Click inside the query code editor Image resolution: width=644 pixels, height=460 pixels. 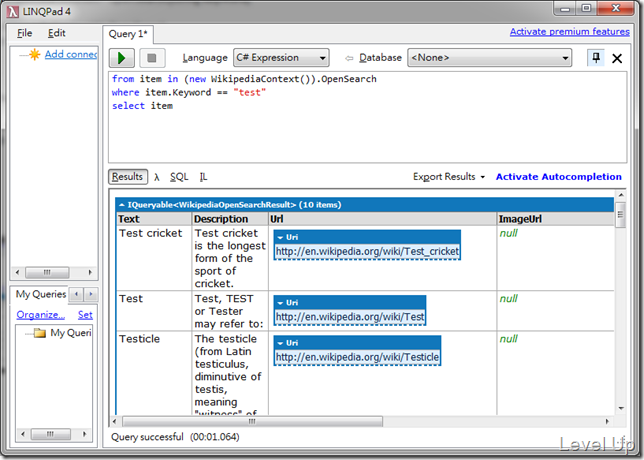coord(367,117)
